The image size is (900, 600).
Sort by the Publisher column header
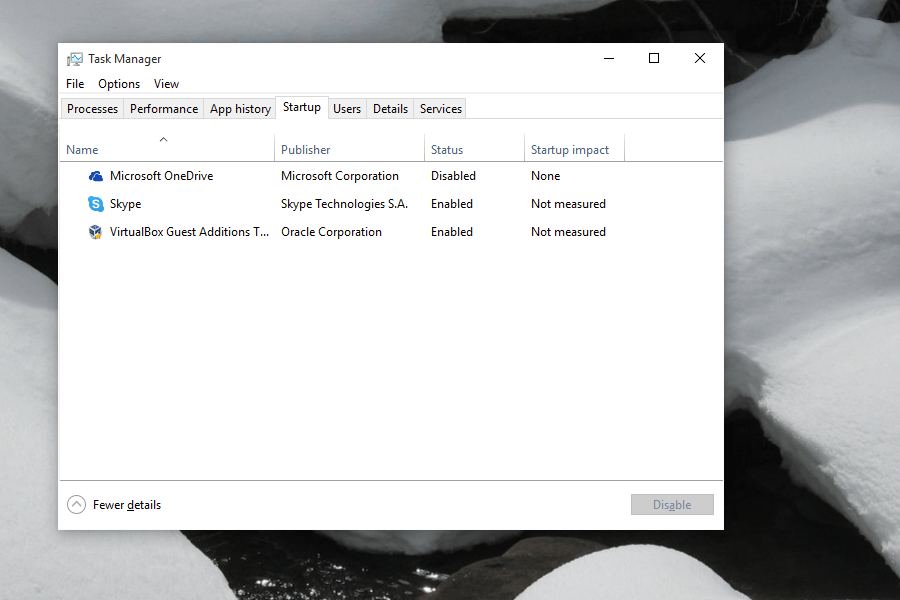(350, 149)
